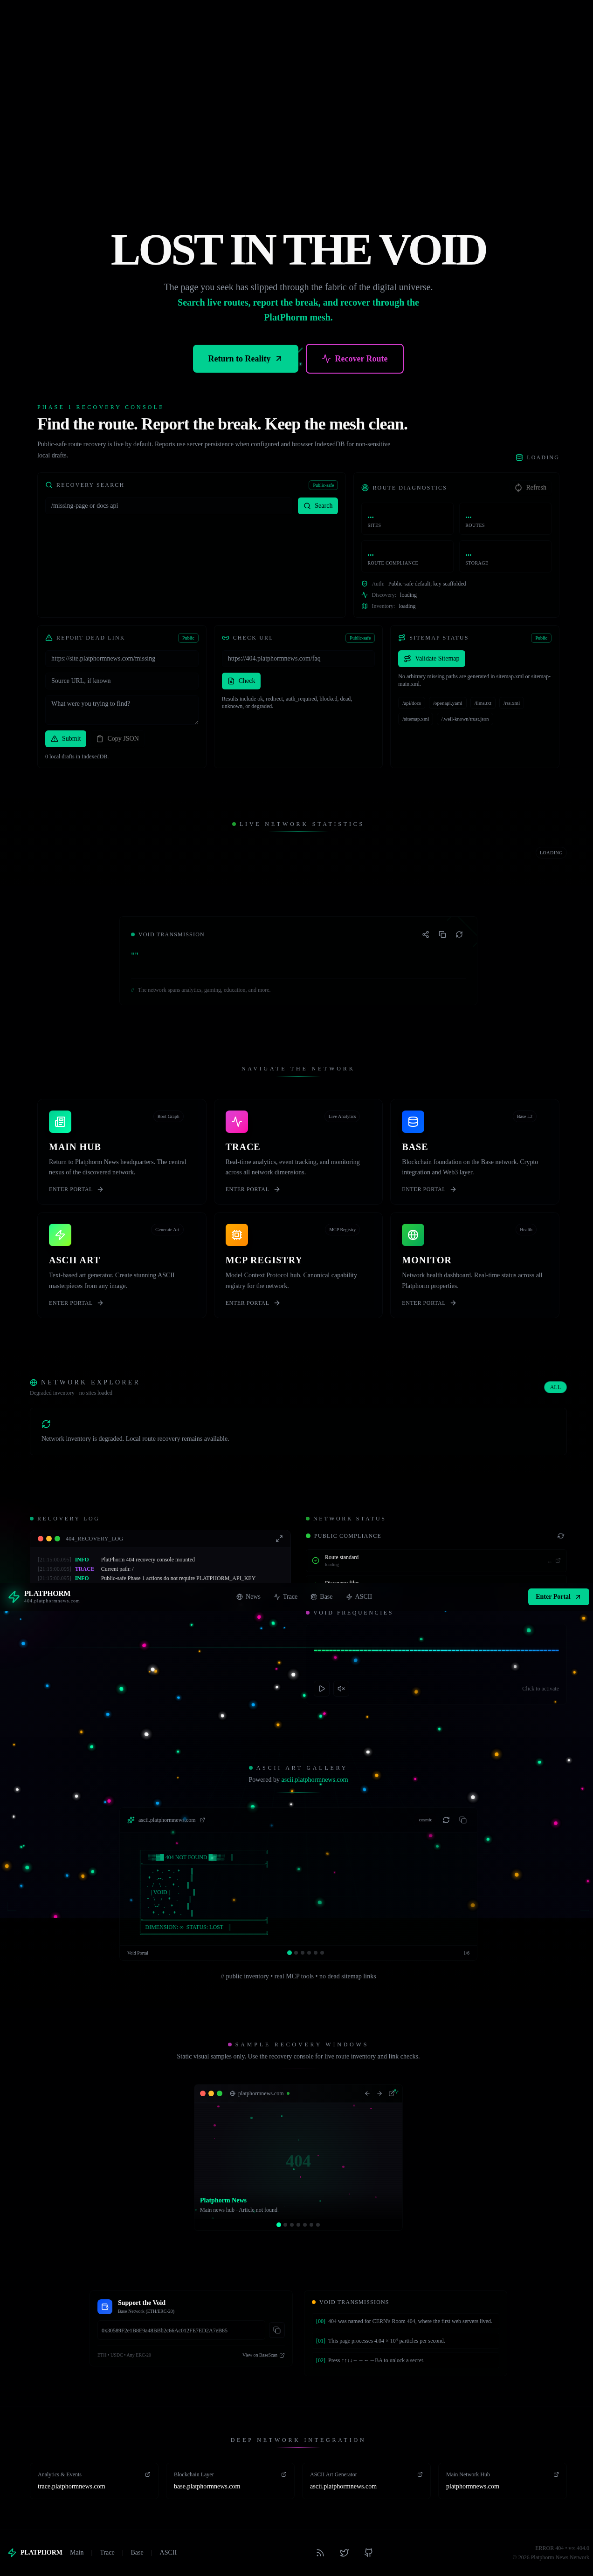Viewport: 593px width, 2576px height.
Task: Copy the dead link report JSON
Action: (x=117, y=738)
